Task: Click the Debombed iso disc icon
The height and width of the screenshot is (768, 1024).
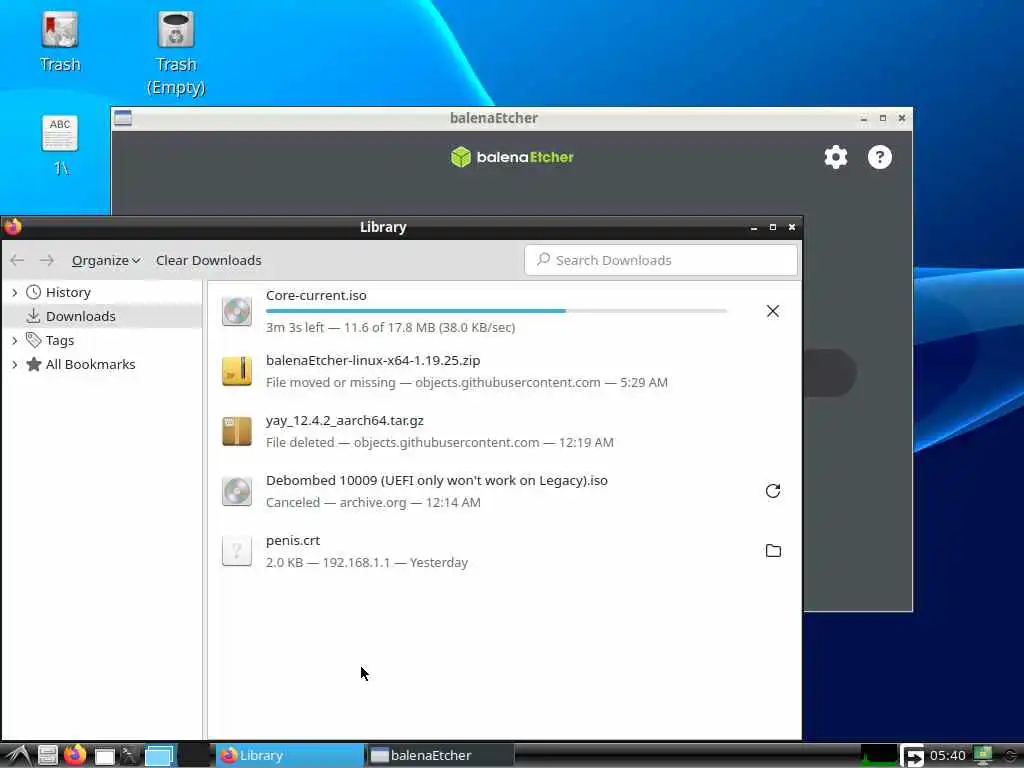Action: click(x=236, y=492)
